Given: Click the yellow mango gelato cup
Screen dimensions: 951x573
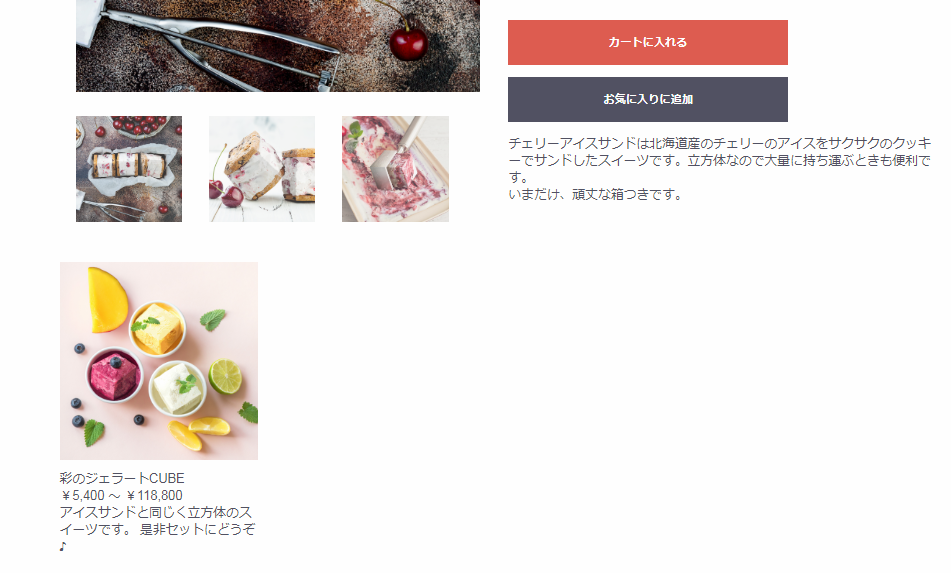Looking at the screenshot, I should point(157,329).
